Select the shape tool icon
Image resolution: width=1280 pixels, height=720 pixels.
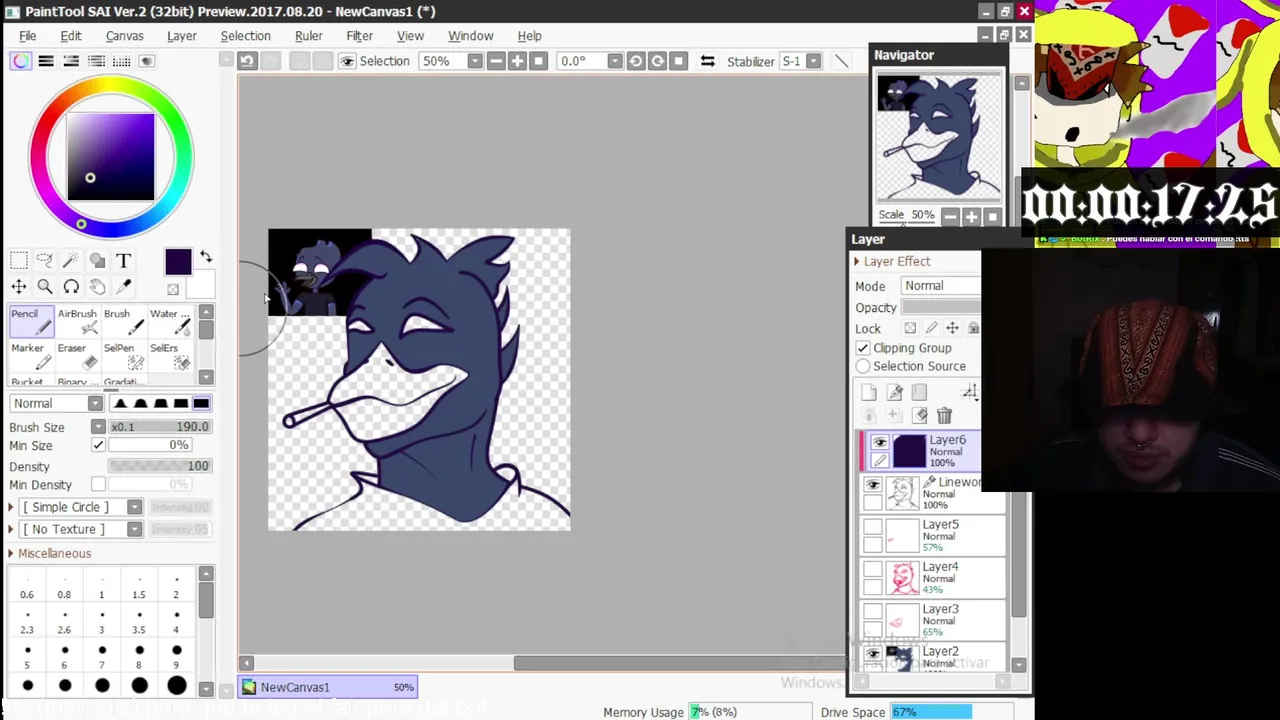tap(97, 261)
